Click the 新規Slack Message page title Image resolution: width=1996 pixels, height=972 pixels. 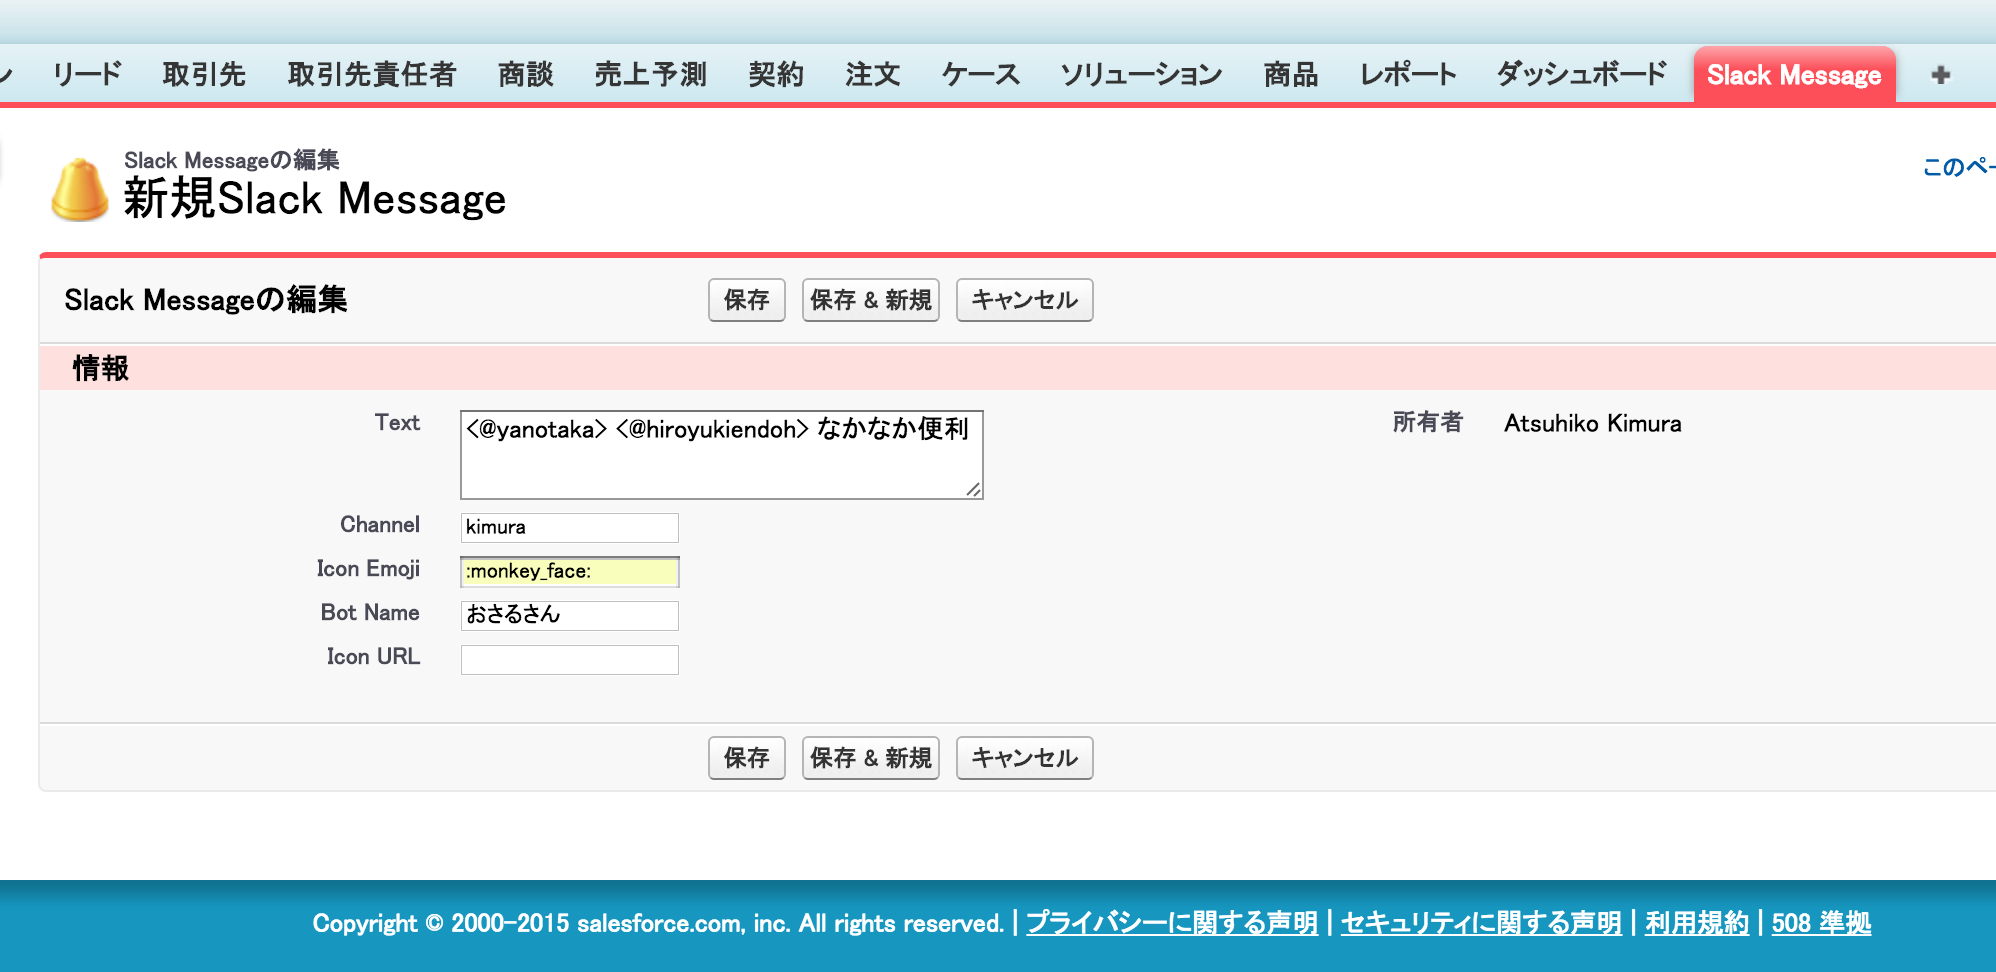click(x=314, y=198)
